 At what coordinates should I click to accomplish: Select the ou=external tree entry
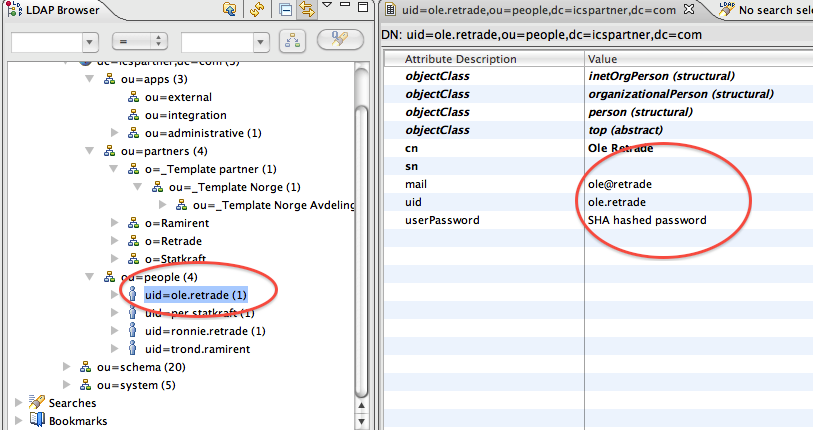pos(178,97)
